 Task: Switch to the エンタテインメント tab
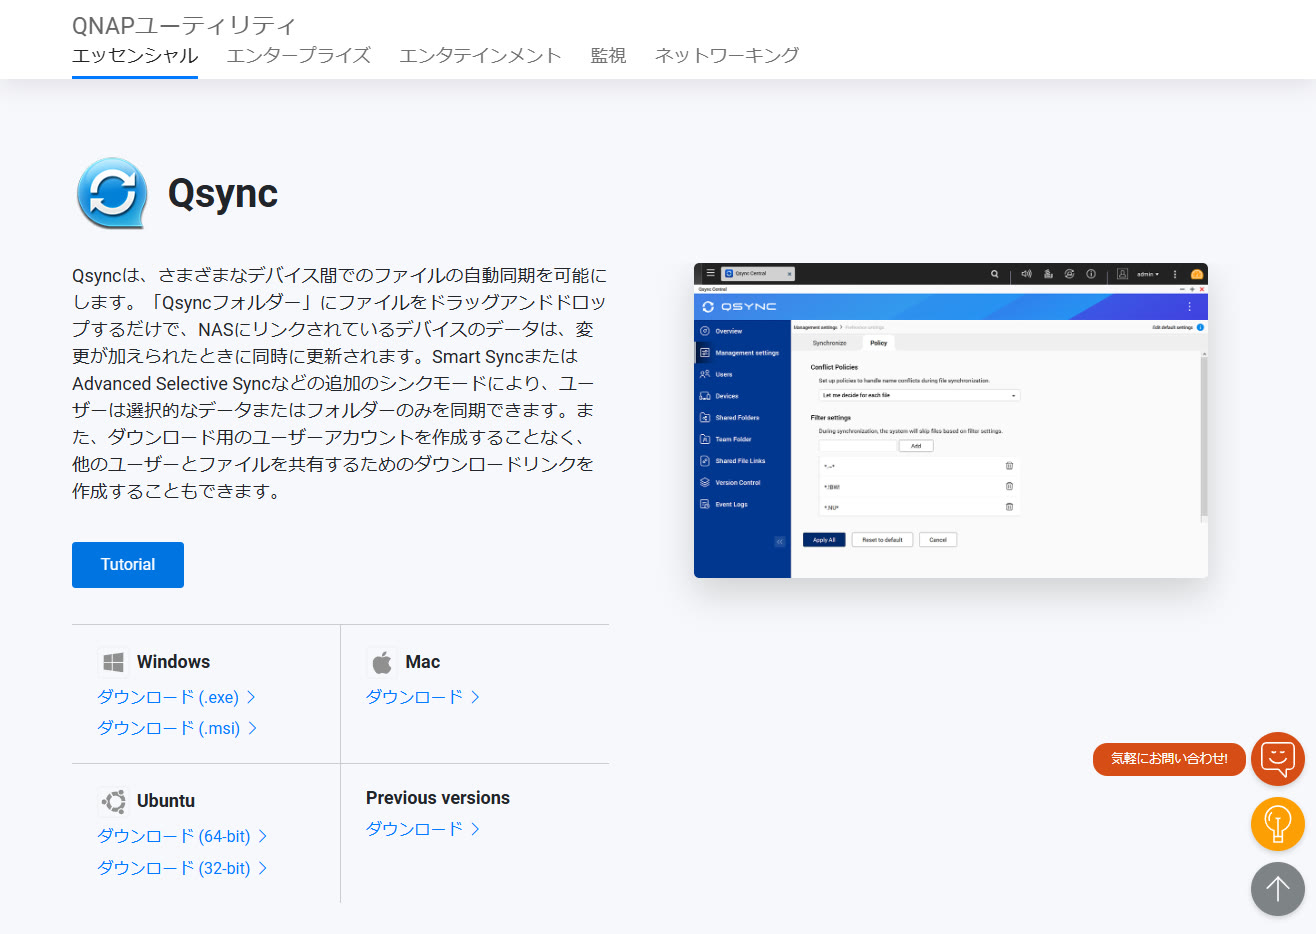click(x=480, y=56)
